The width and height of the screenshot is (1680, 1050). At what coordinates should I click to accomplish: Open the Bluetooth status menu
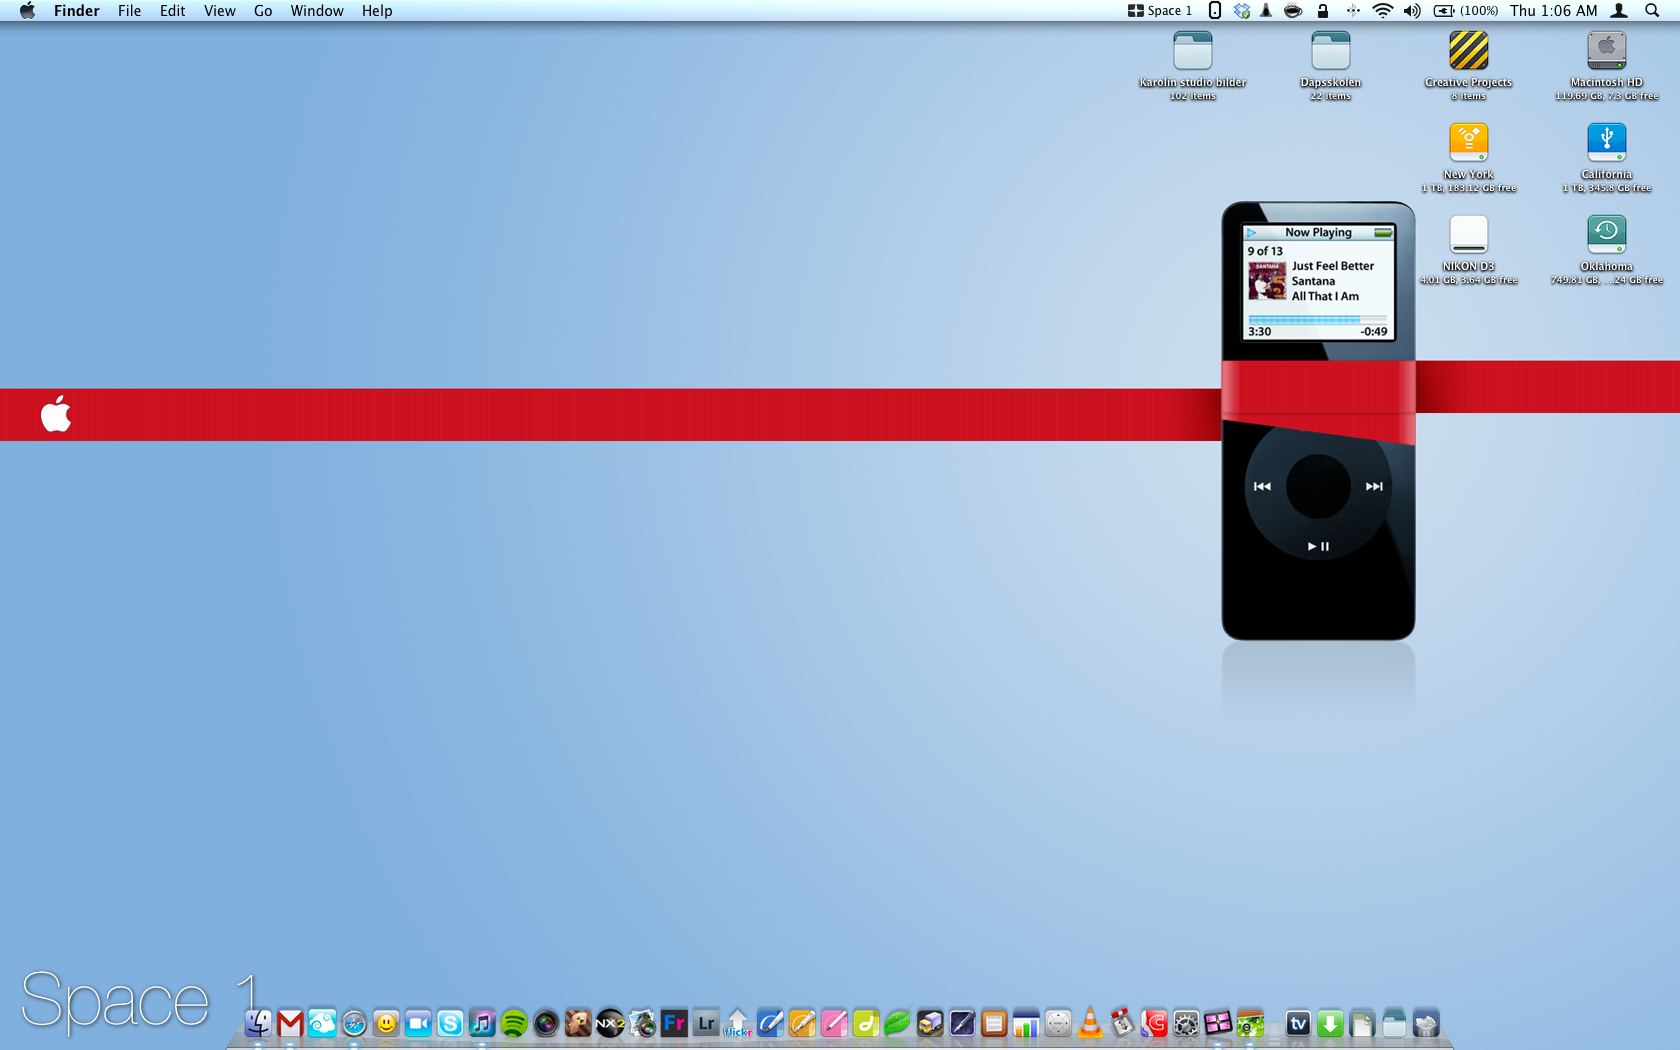1352,11
